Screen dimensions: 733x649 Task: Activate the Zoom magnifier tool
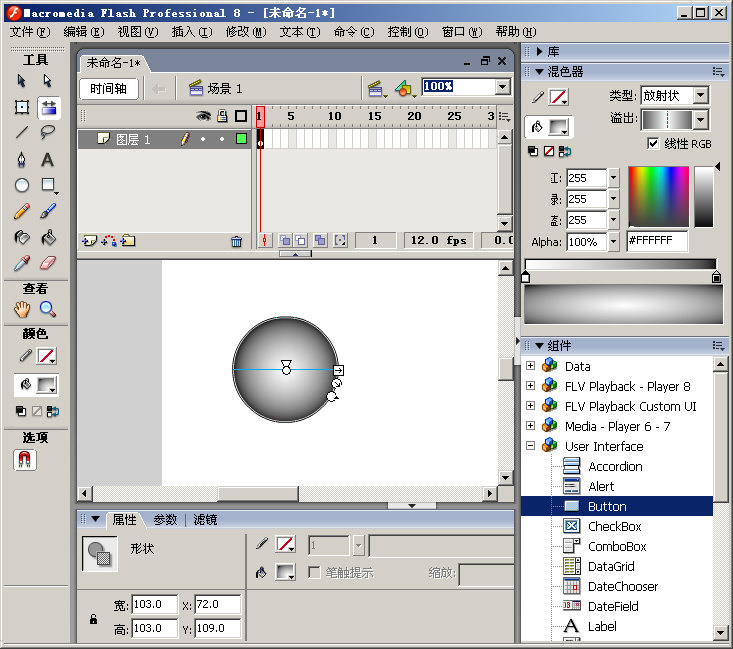pyautogui.click(x=48, y=310)
